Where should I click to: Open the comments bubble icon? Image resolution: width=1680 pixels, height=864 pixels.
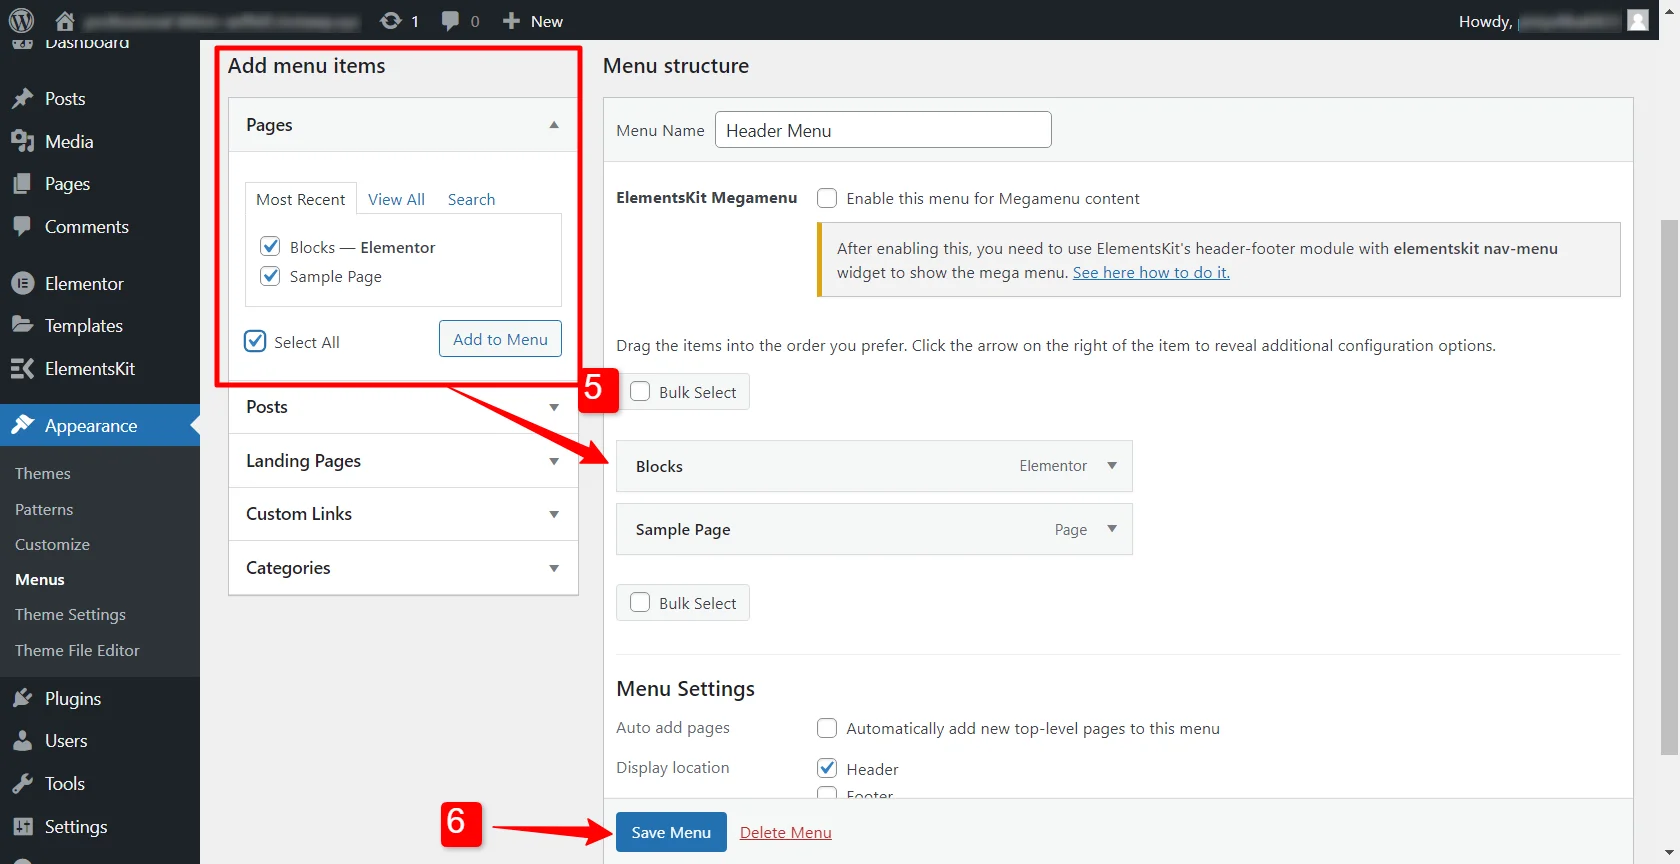pos(451,20)
